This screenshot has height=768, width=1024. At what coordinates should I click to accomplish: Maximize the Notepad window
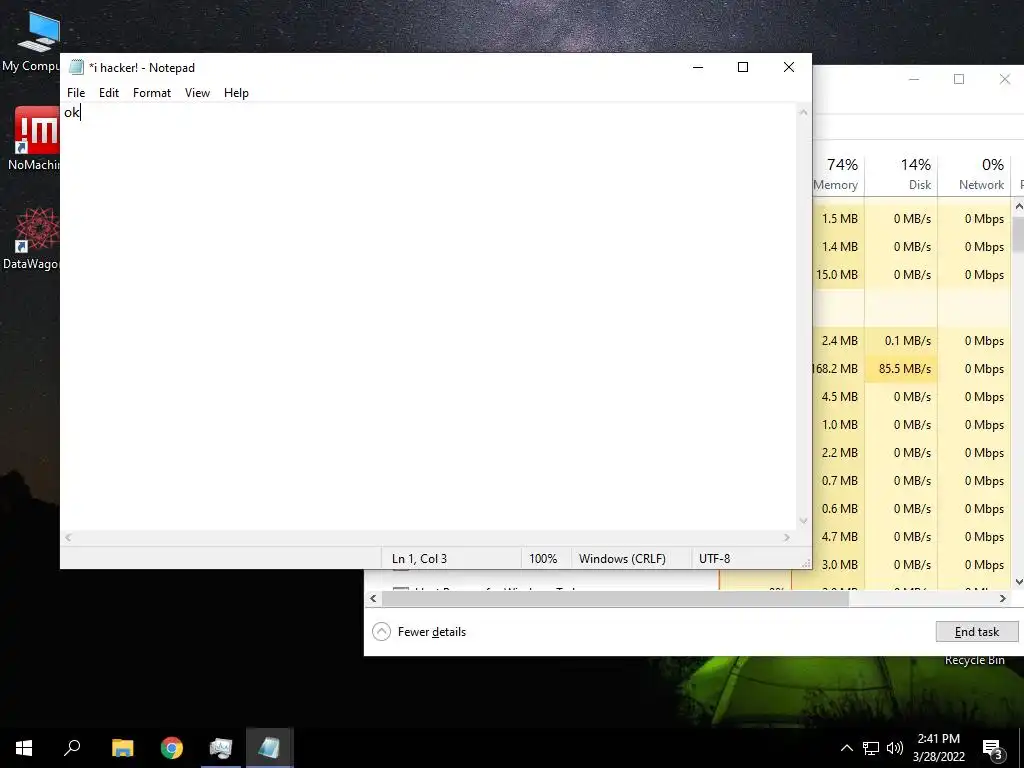(743, 67)
